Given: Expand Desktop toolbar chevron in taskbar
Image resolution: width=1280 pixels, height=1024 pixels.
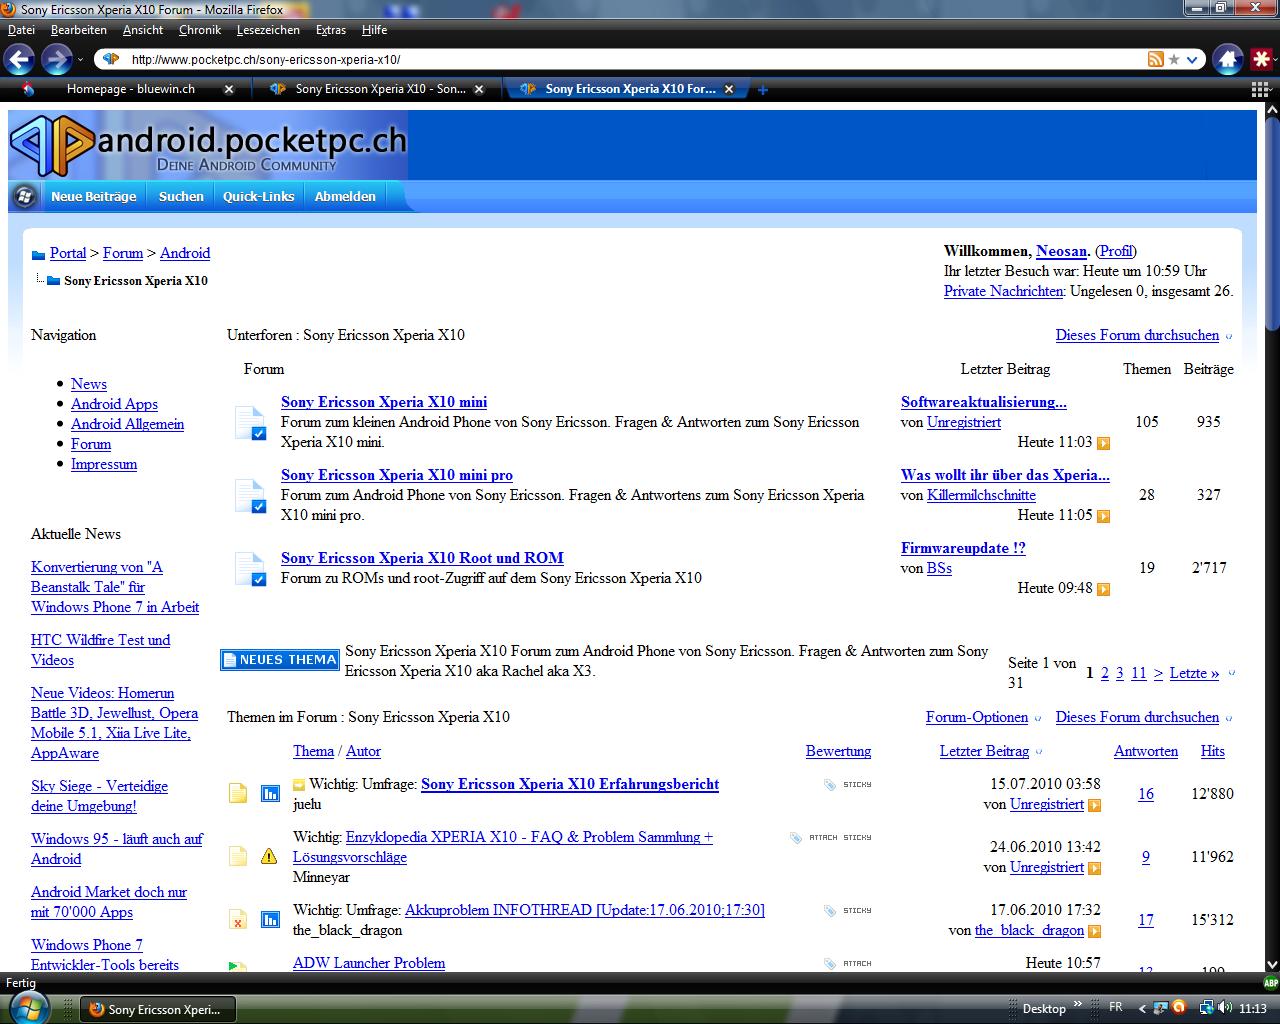Looking at the screenshot, I should (x=1078, y=1003).
